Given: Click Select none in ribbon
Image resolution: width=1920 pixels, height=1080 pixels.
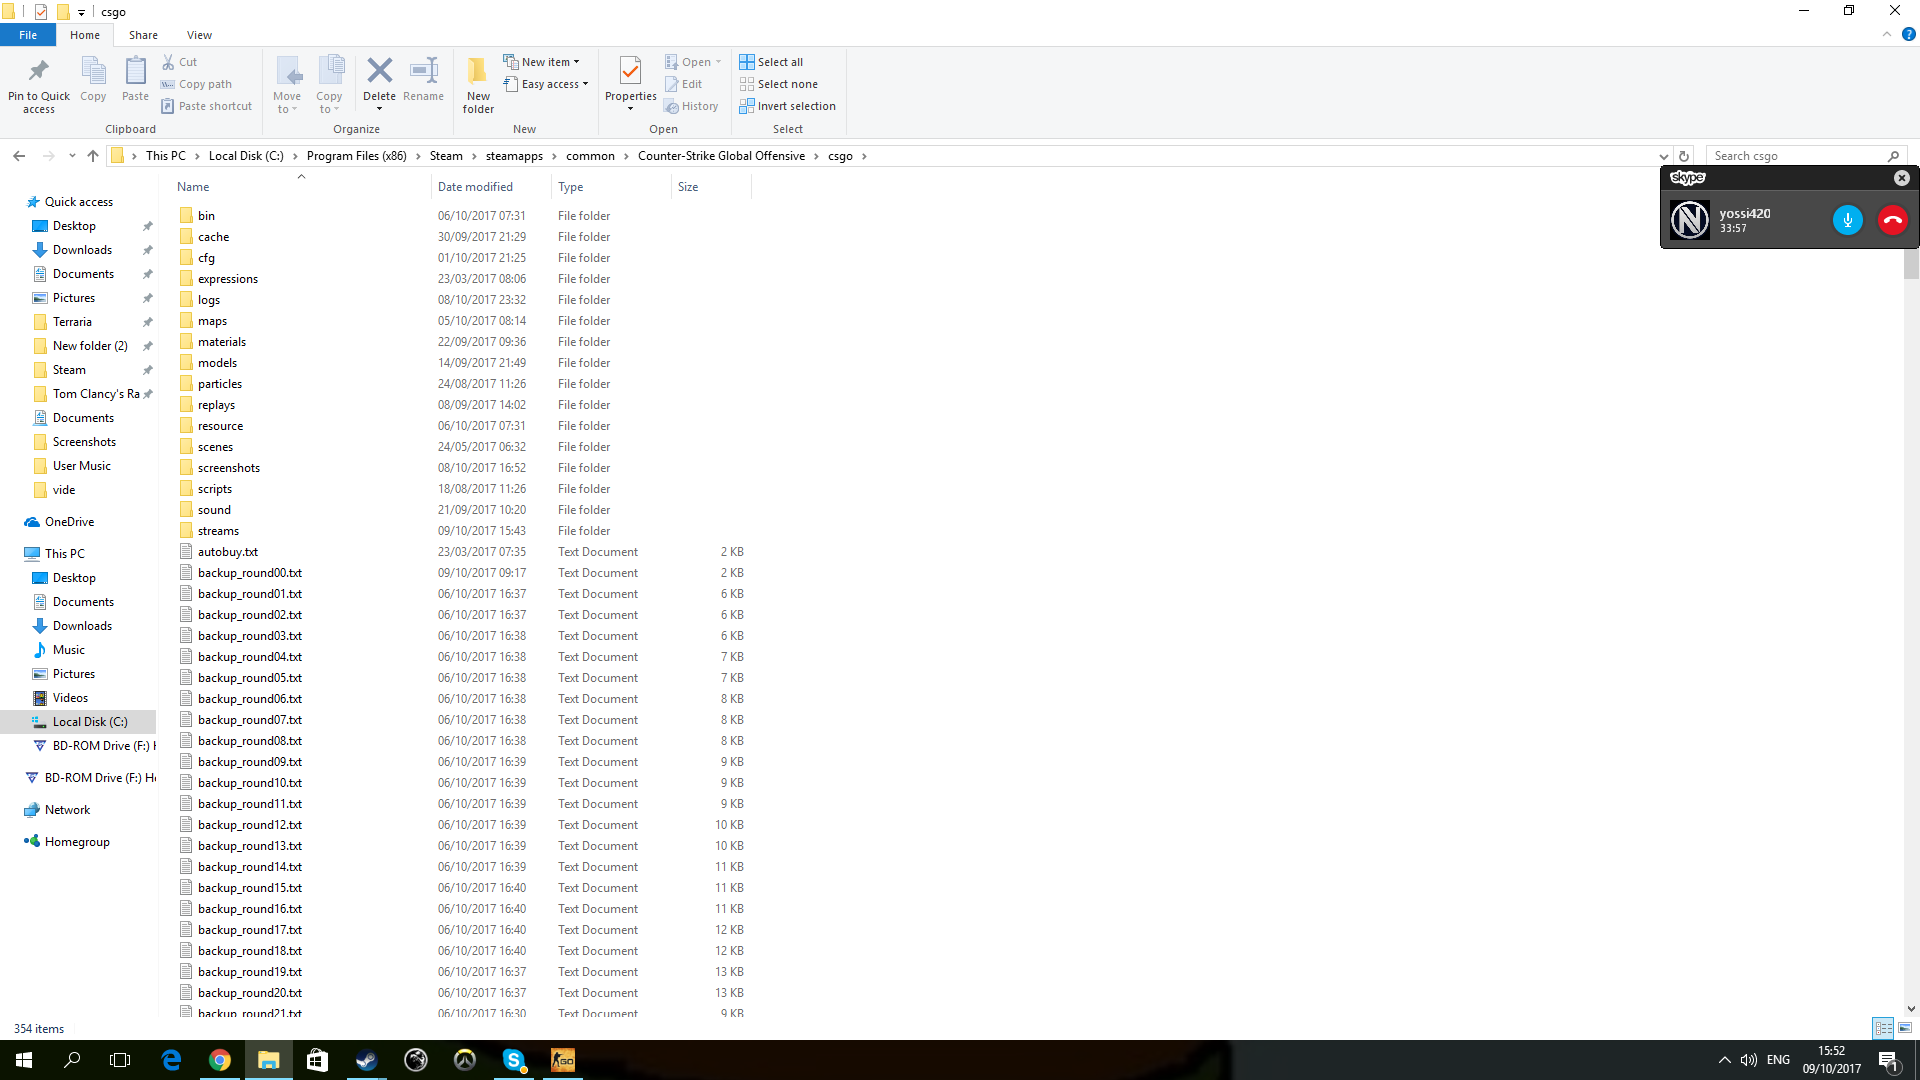Looking at the screenshot, I should [778, 84].
